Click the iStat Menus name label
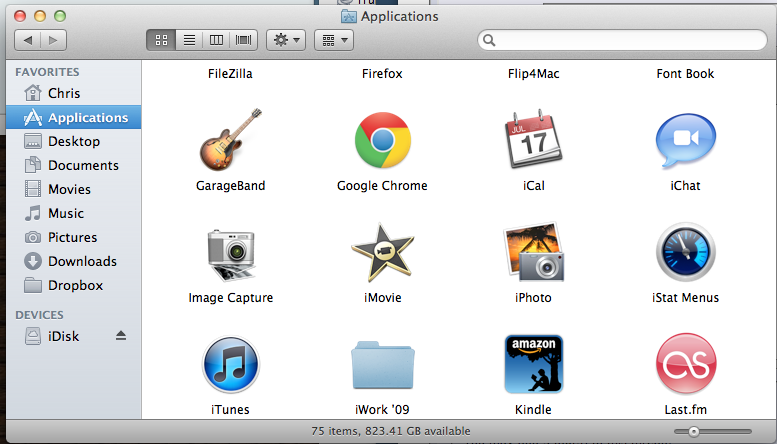Viewport: 777px width, 444px height. 685,298
